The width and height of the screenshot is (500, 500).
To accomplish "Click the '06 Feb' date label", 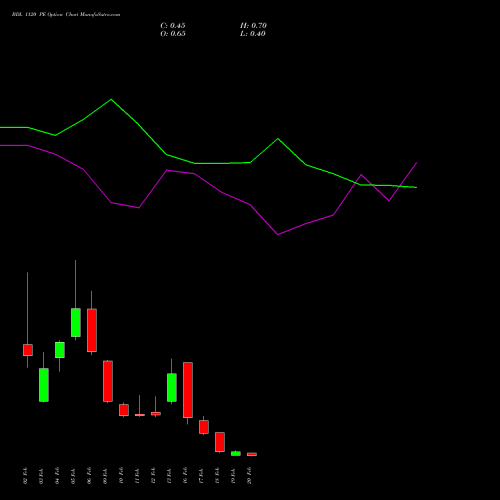I will (90, 476).
